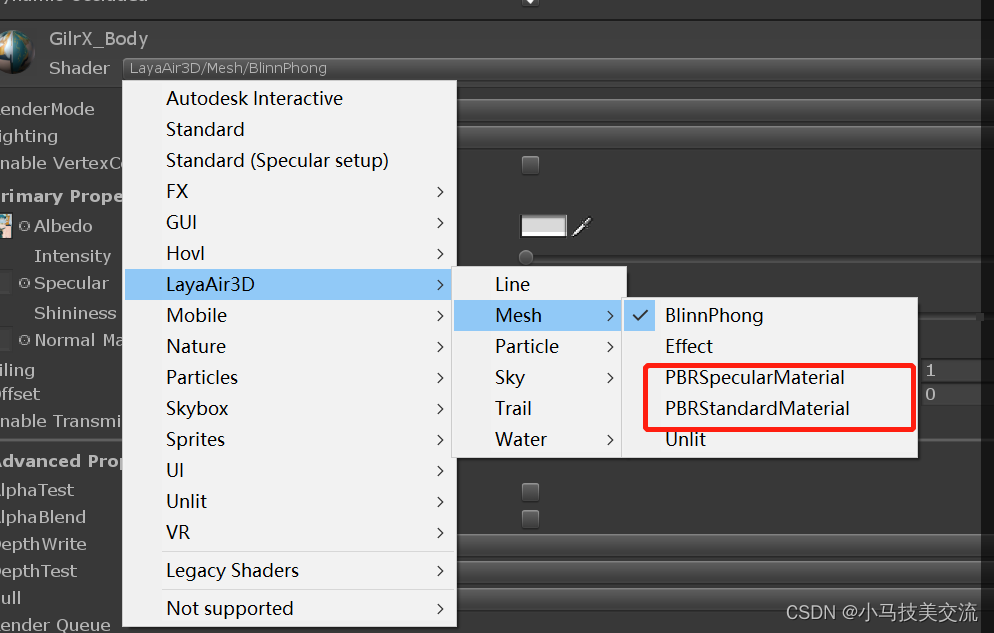Open the Sky submenu
Viewport: 994px width, 633px height.
pyautogui.click(x=539, y=378)
